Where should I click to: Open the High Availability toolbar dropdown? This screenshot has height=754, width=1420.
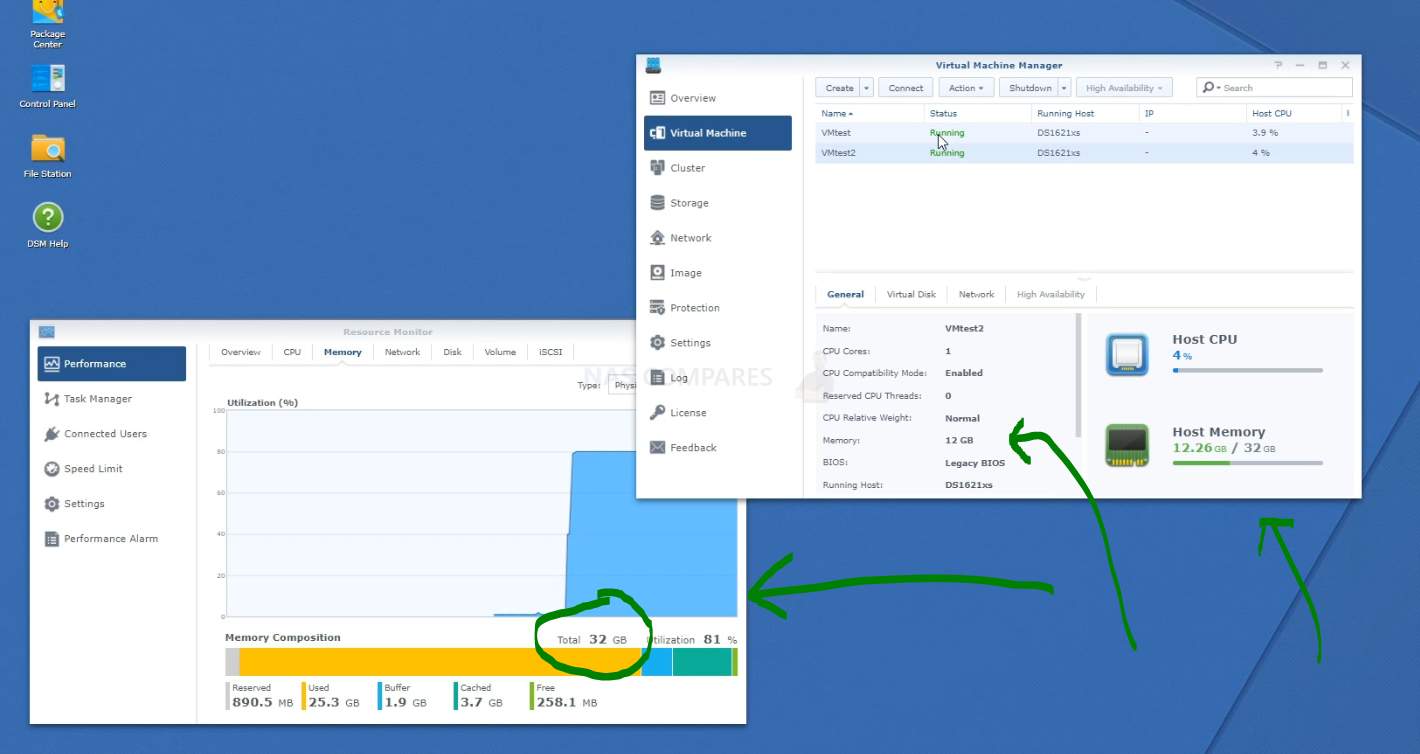[1124, 88]
